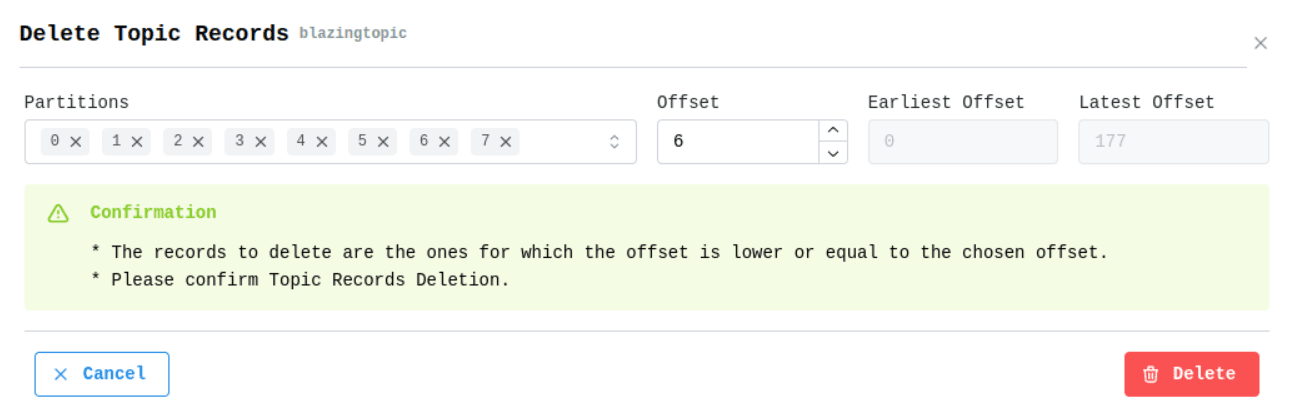Viewport: 1293px width, 416px height.
Task: Click the Confirmation warning triangle icon
Action: click(x=58, y=213)
